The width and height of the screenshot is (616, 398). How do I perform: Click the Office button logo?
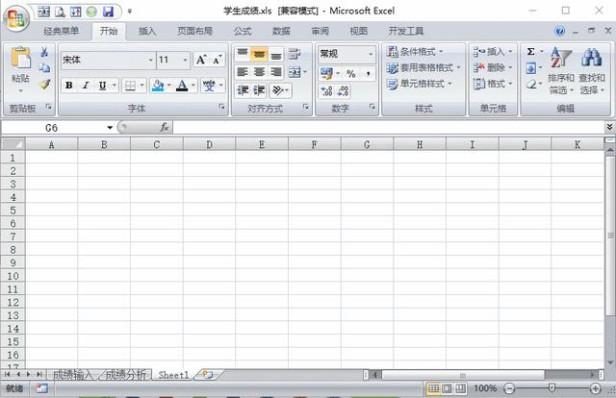point(16,18)
